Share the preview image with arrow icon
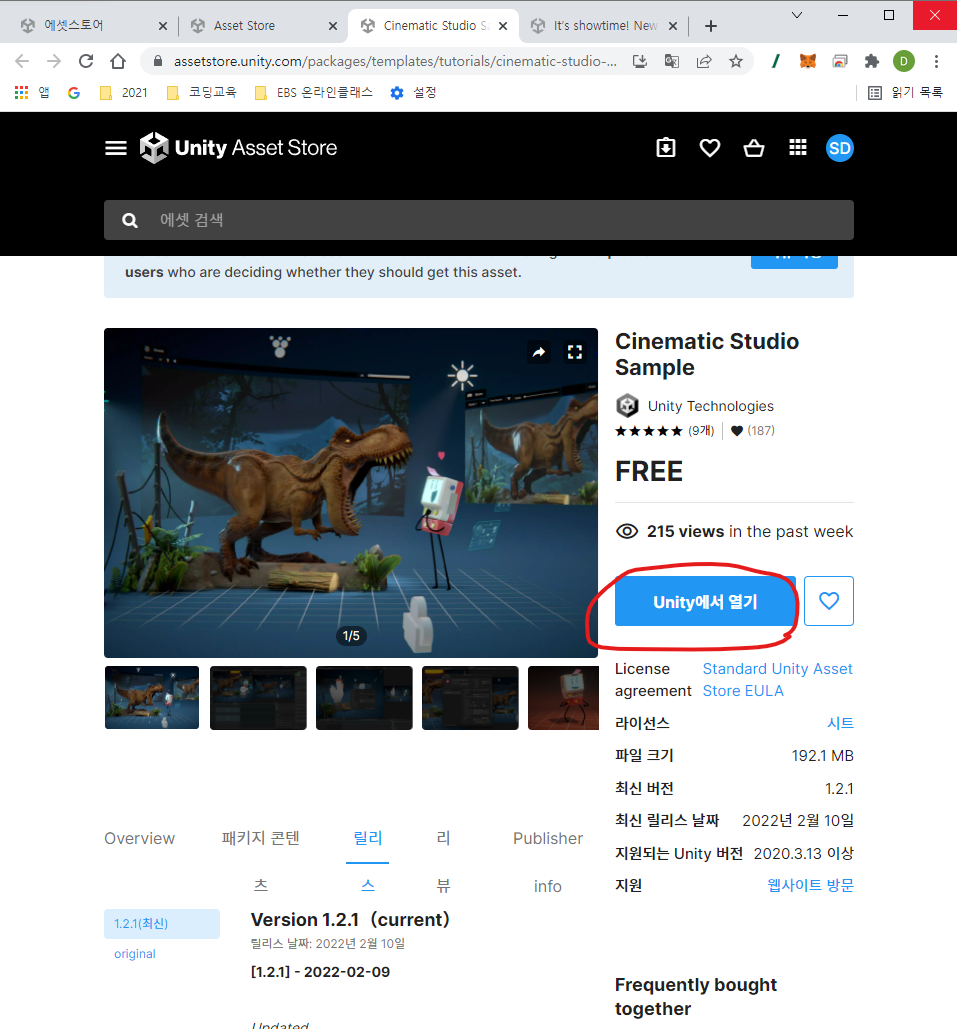 point(539,352)
